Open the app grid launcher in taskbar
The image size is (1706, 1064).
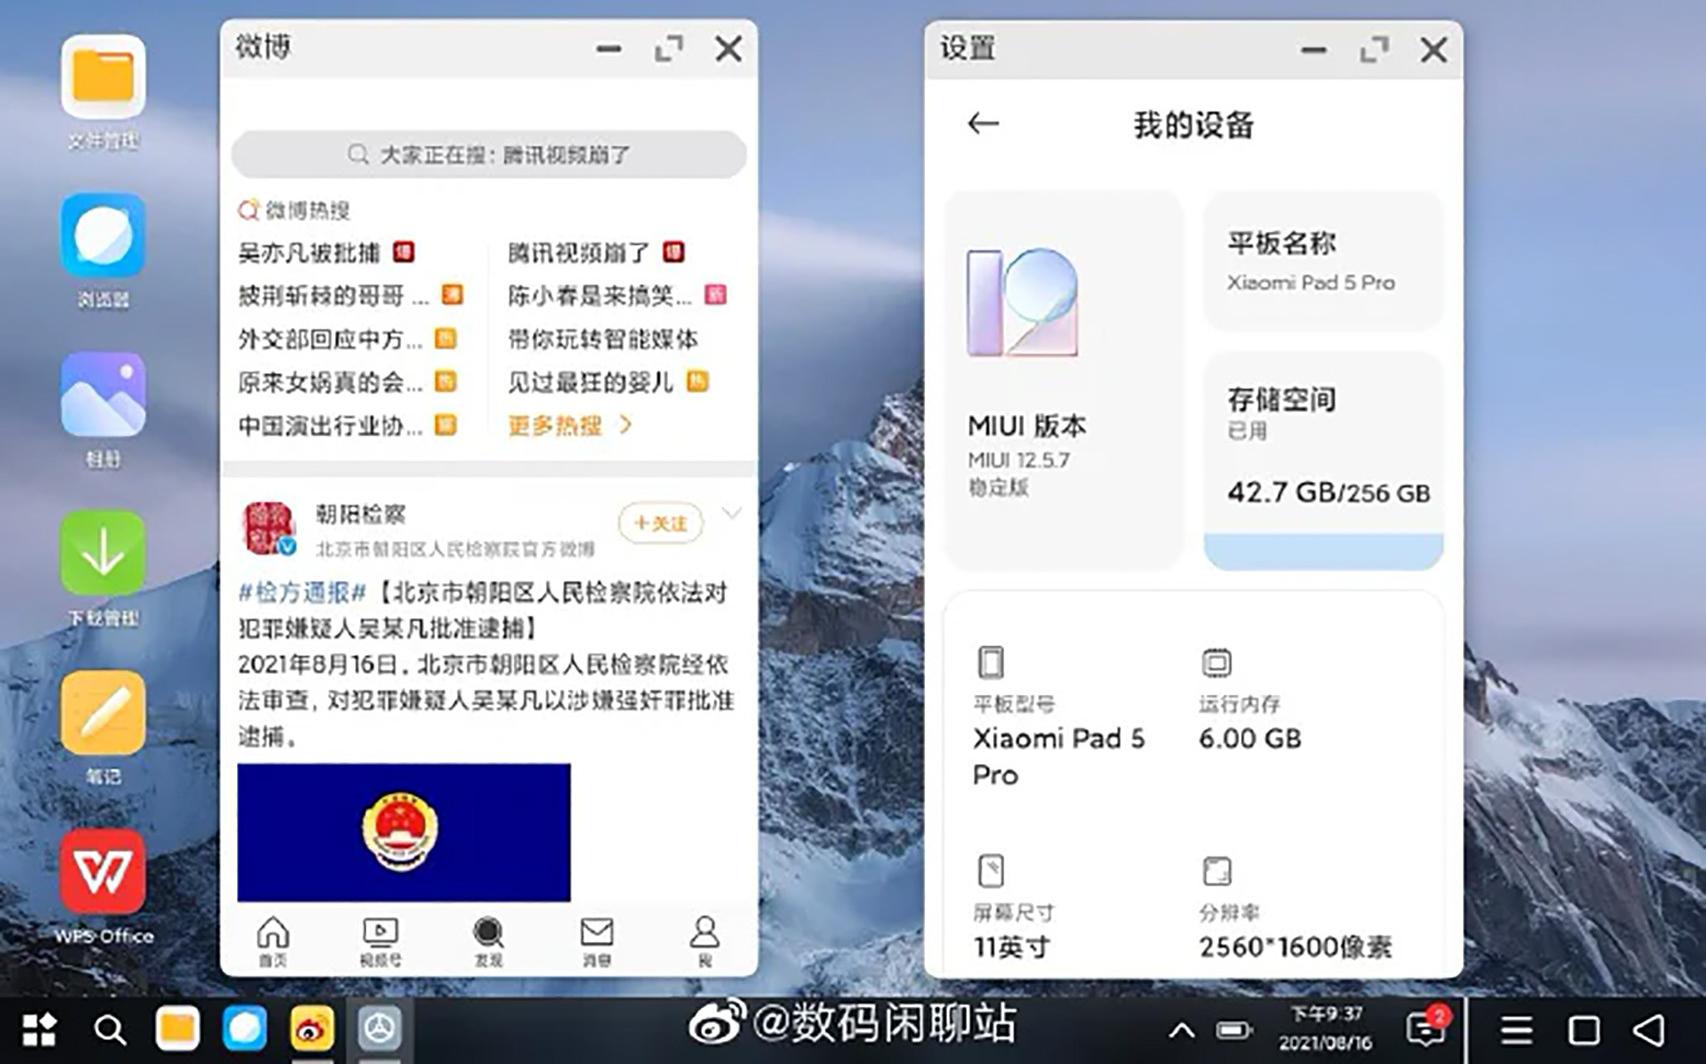point(38,1030)
